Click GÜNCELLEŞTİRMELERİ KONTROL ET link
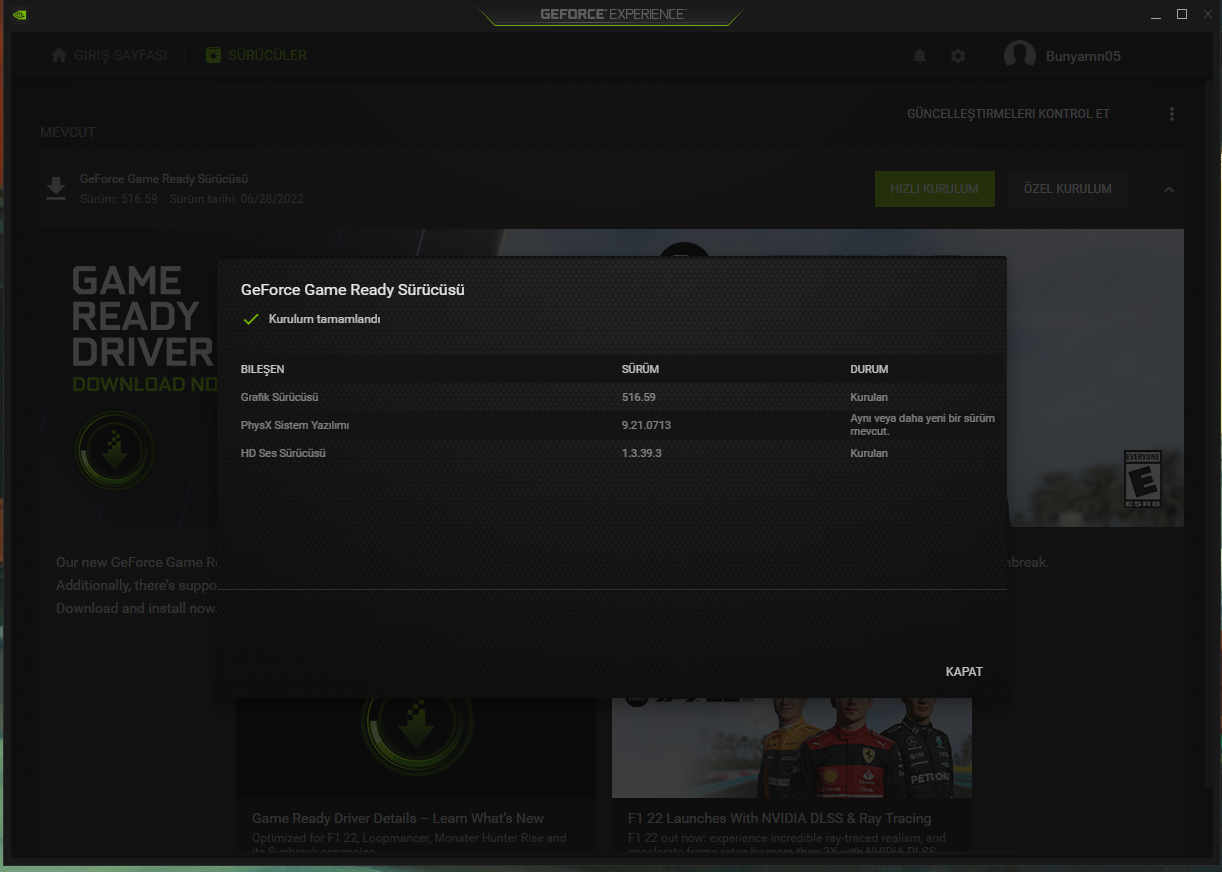The width and height of the screenshot is (1222, 872). point(1008,114)
